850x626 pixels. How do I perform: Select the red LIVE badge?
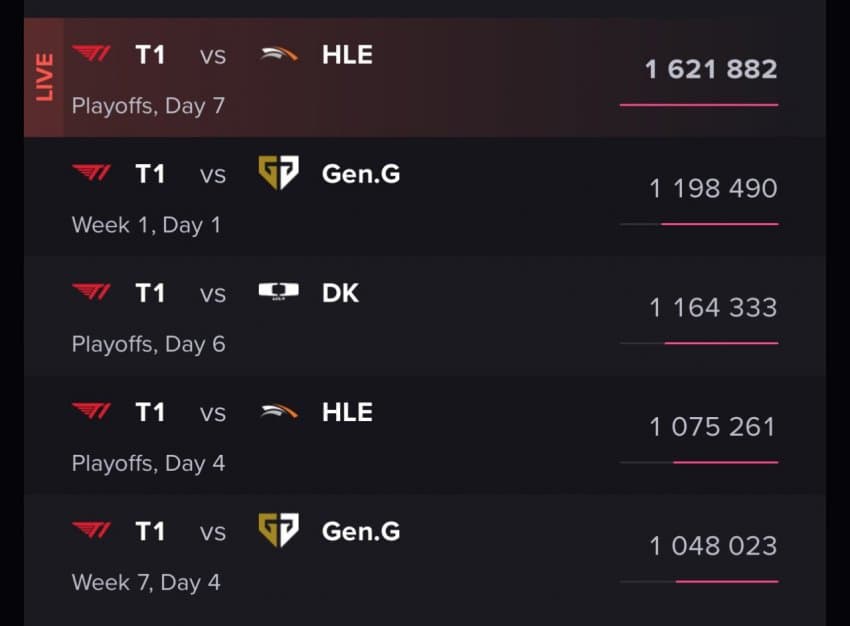pos(44,77)
